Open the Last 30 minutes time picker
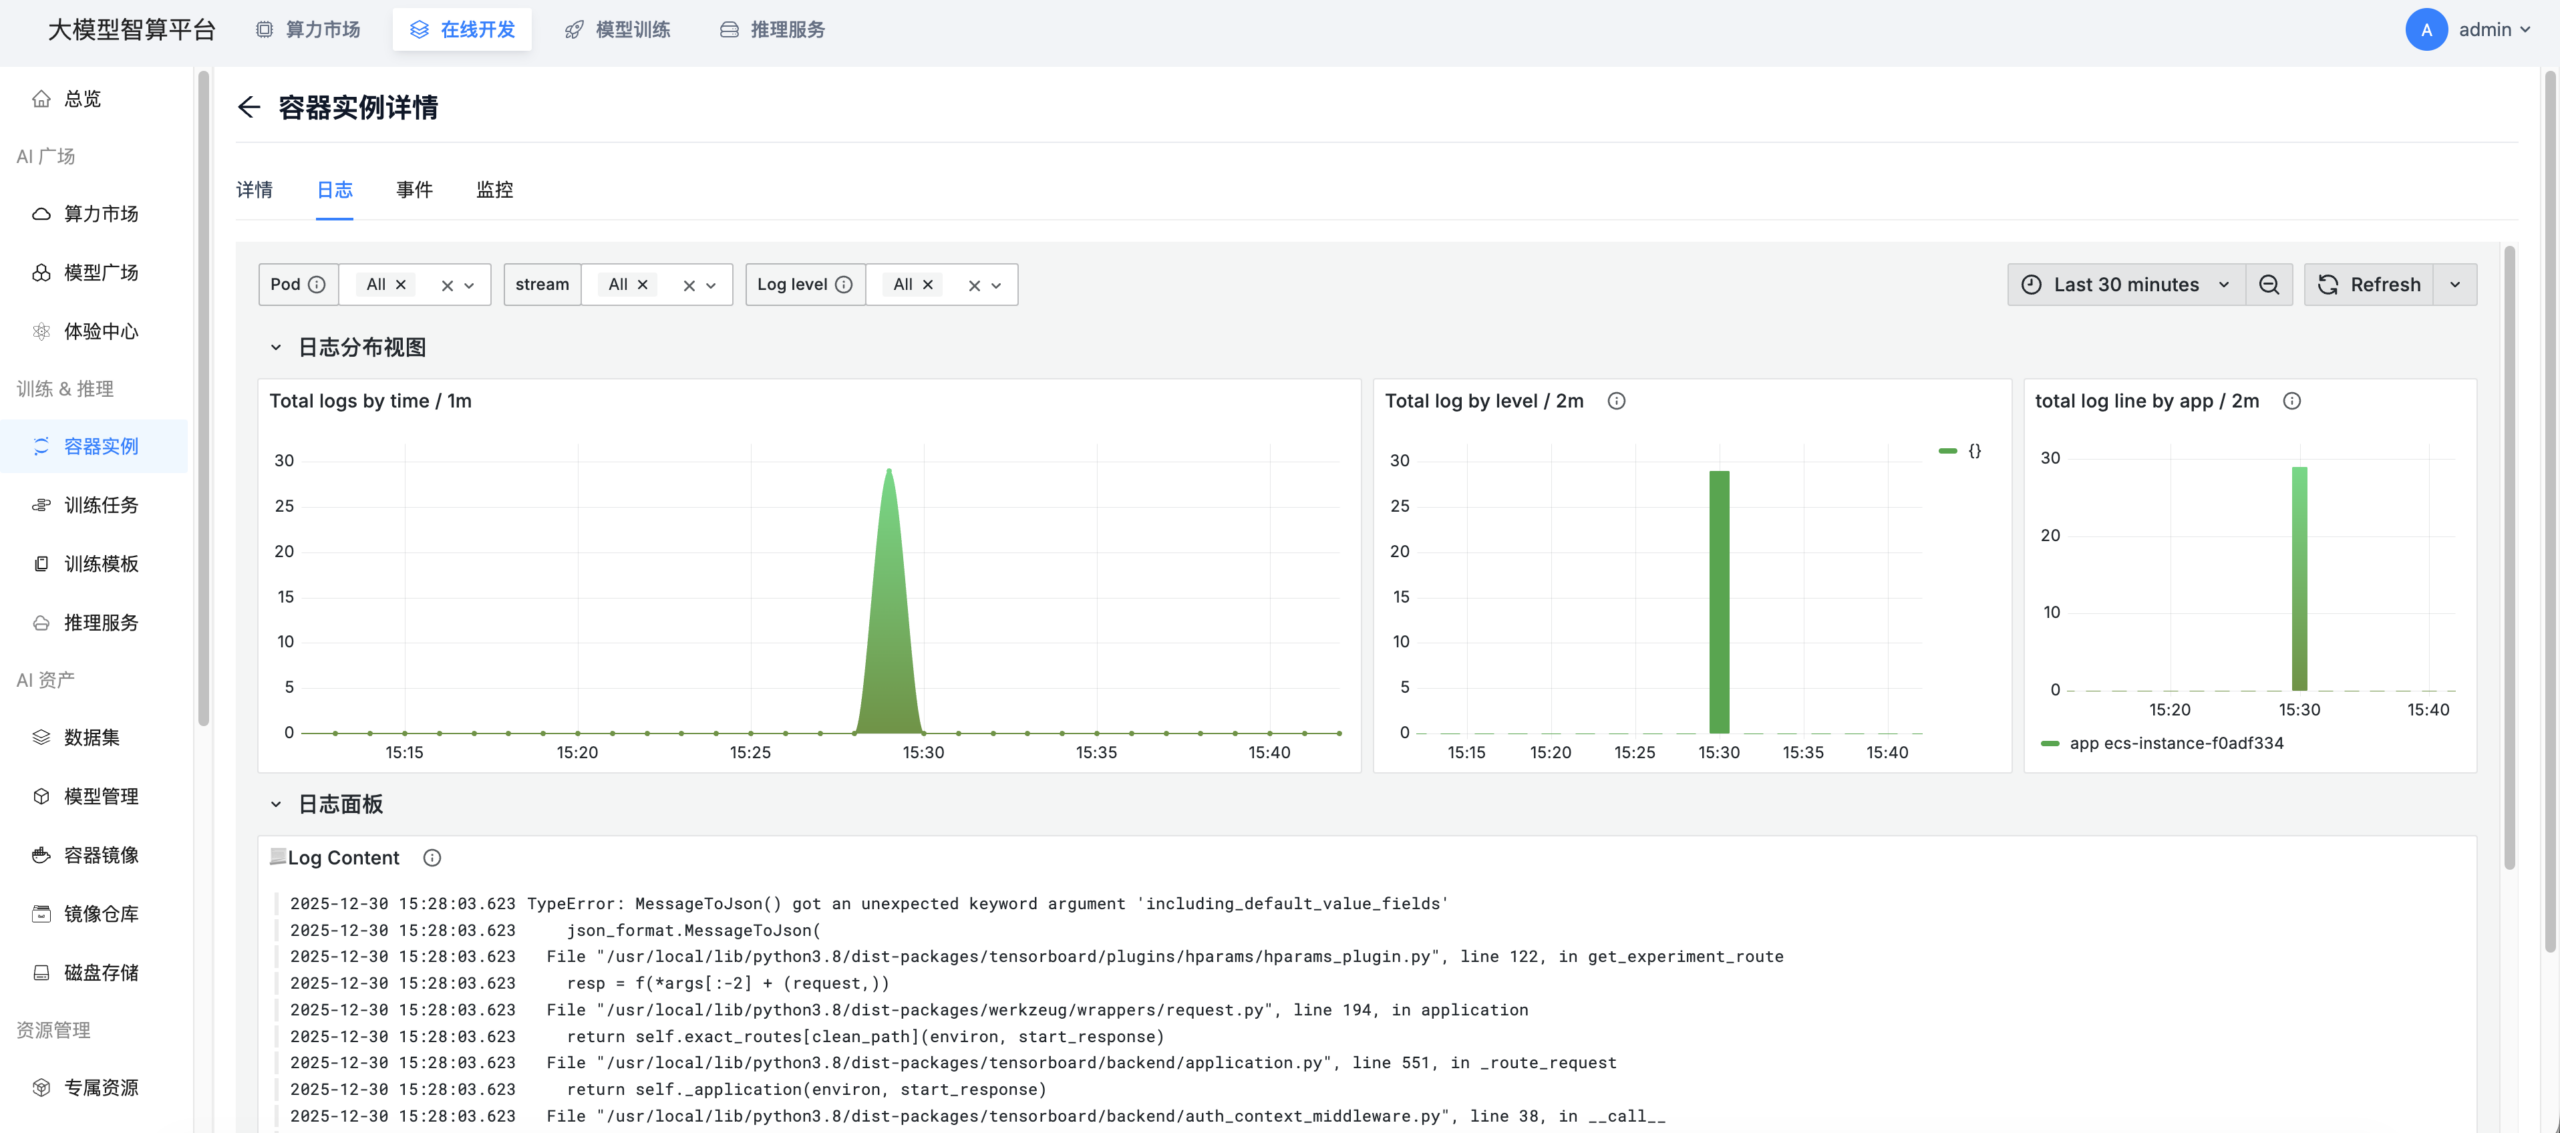 point(2126,285)
